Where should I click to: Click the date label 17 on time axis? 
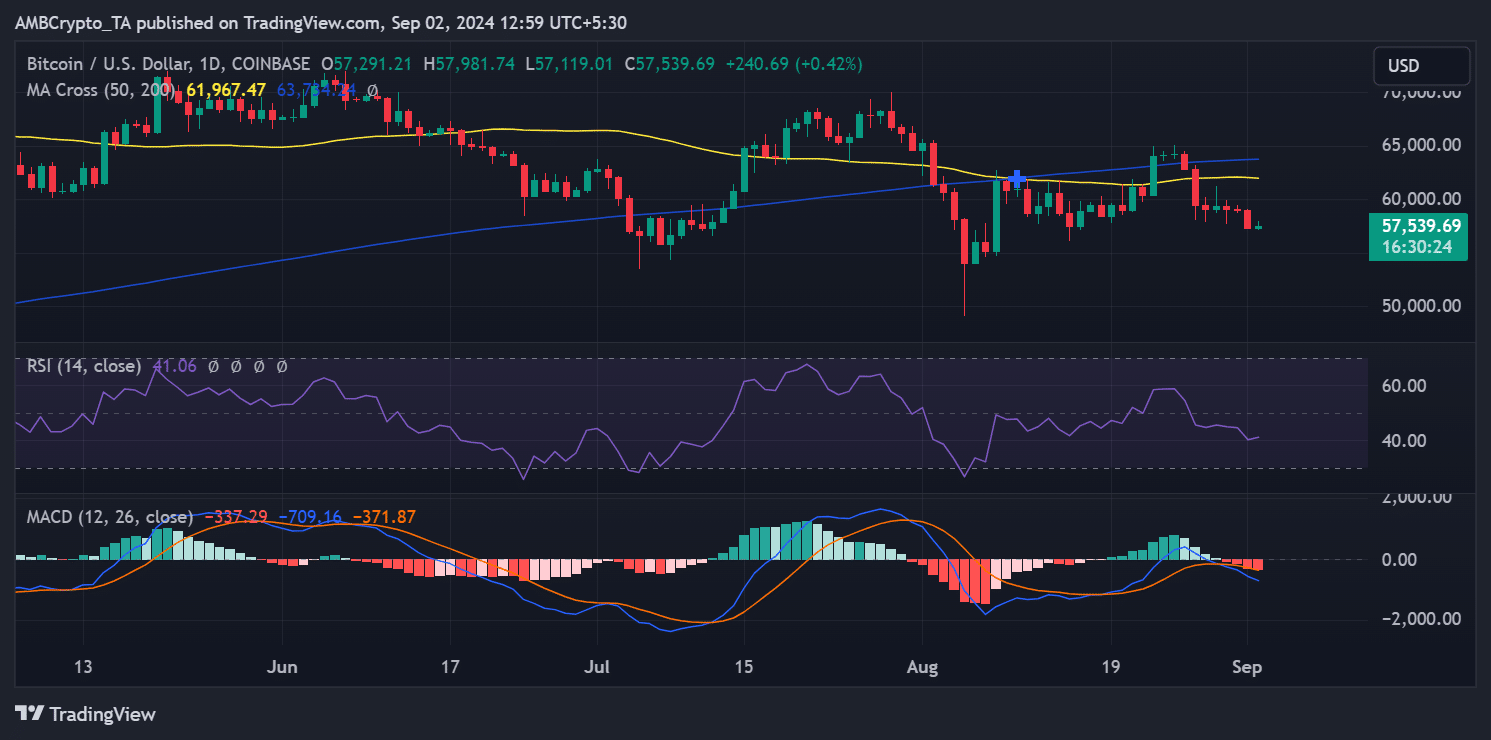(x=450, y=666)
